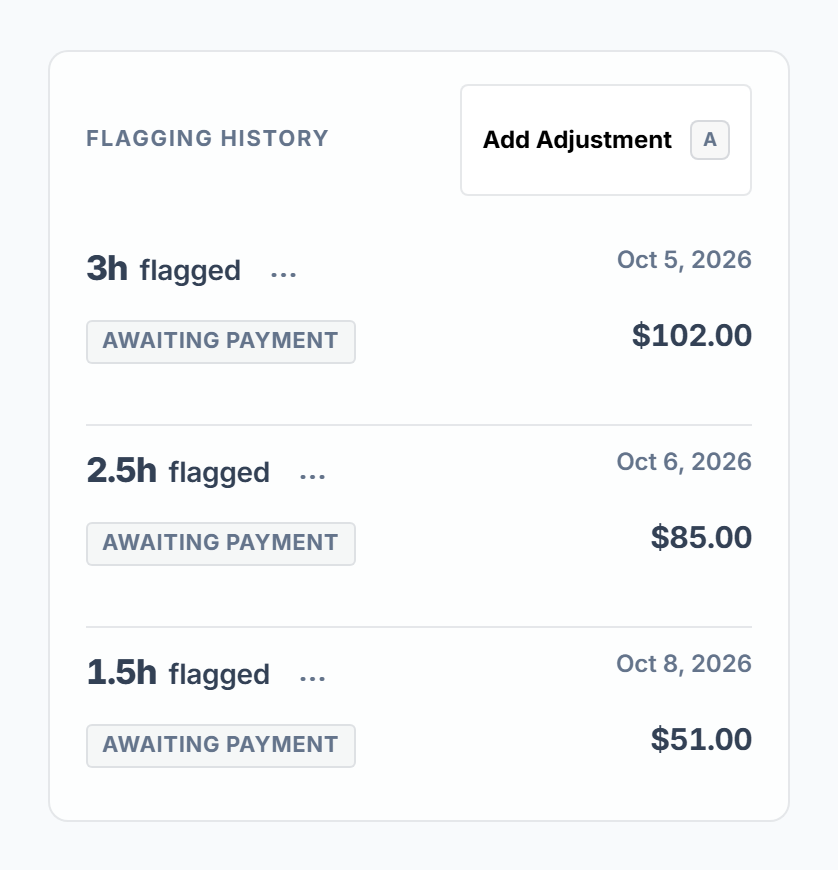This screenshot has width=838, height=870.
Task: Click the $85.00 amount
Action: point(701,537)
